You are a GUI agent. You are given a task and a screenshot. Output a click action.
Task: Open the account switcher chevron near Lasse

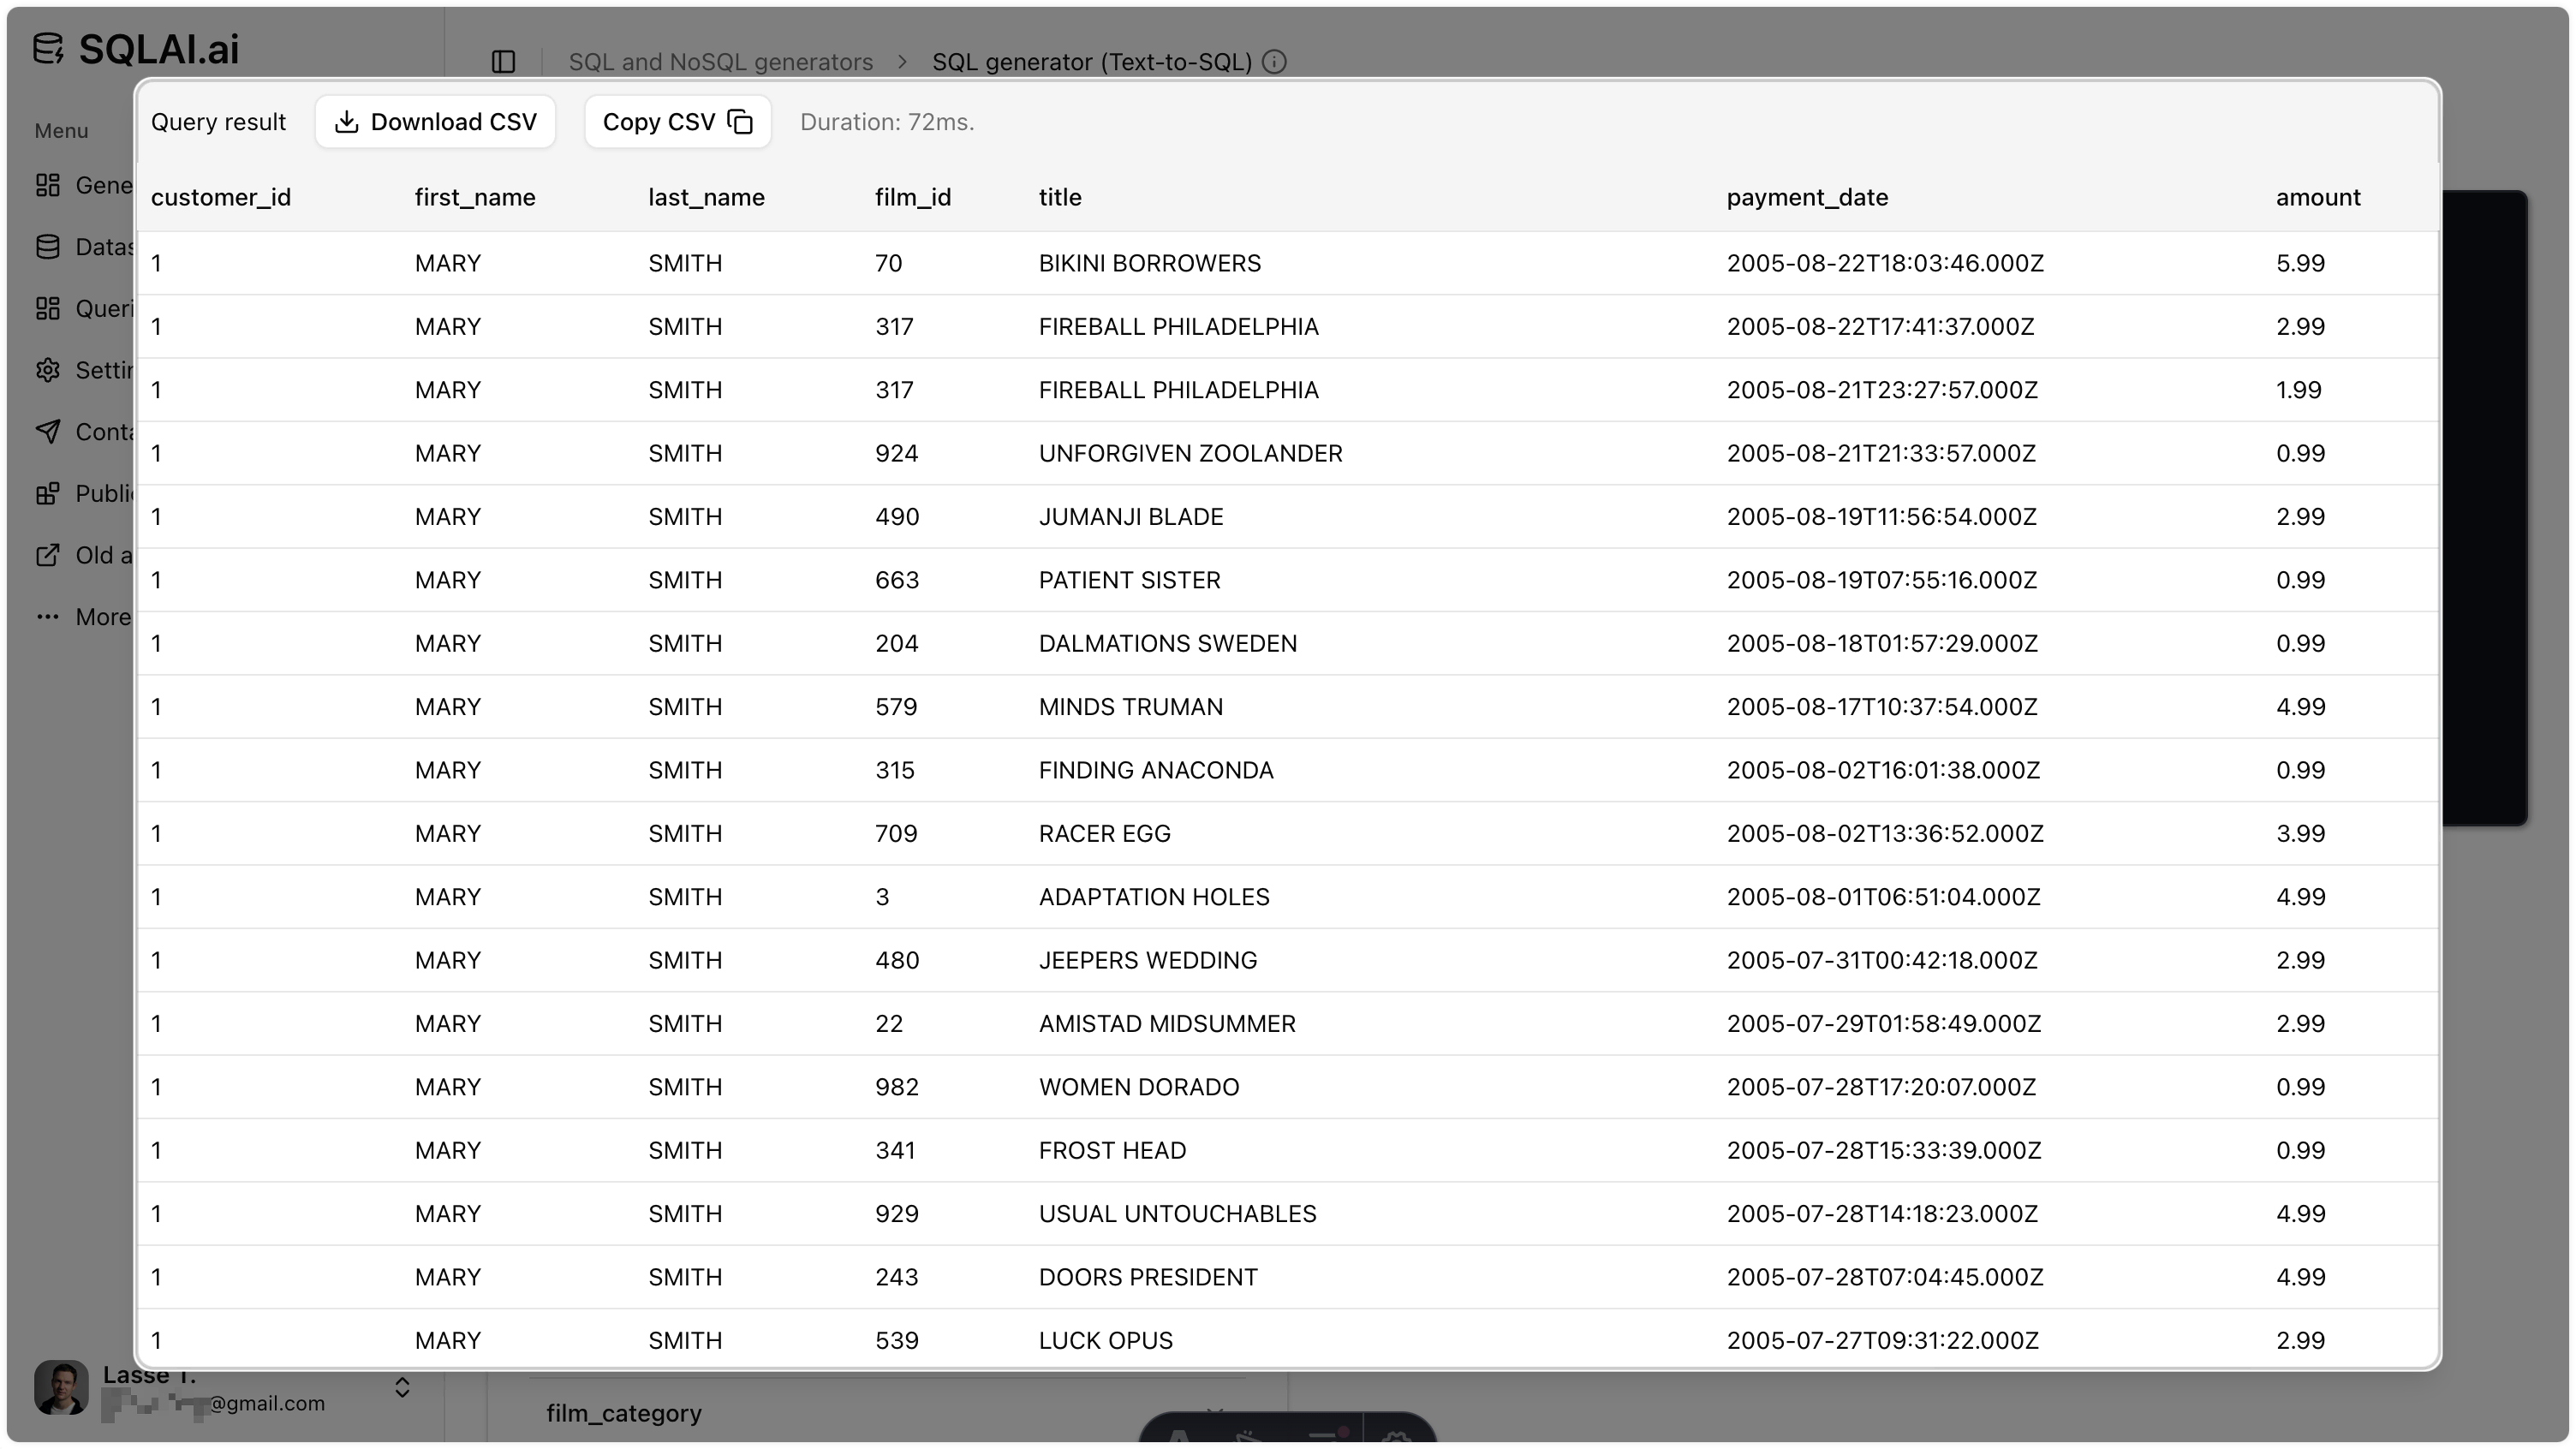click(x=403, y=1387)
